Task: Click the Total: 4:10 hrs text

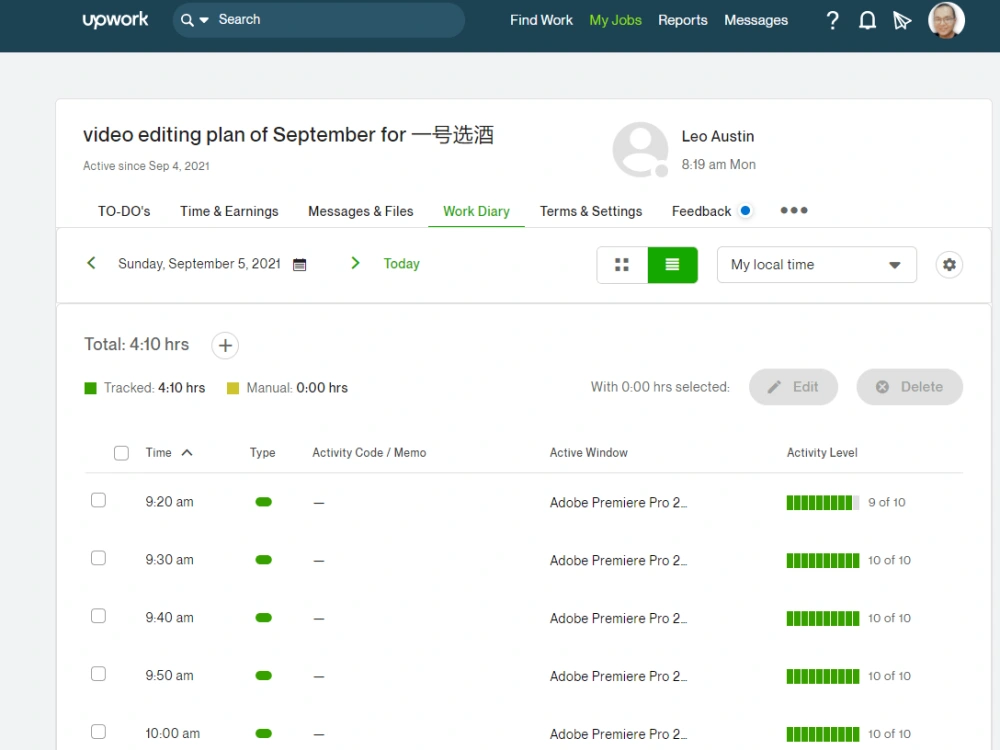Action: click(x=136, y=344)
